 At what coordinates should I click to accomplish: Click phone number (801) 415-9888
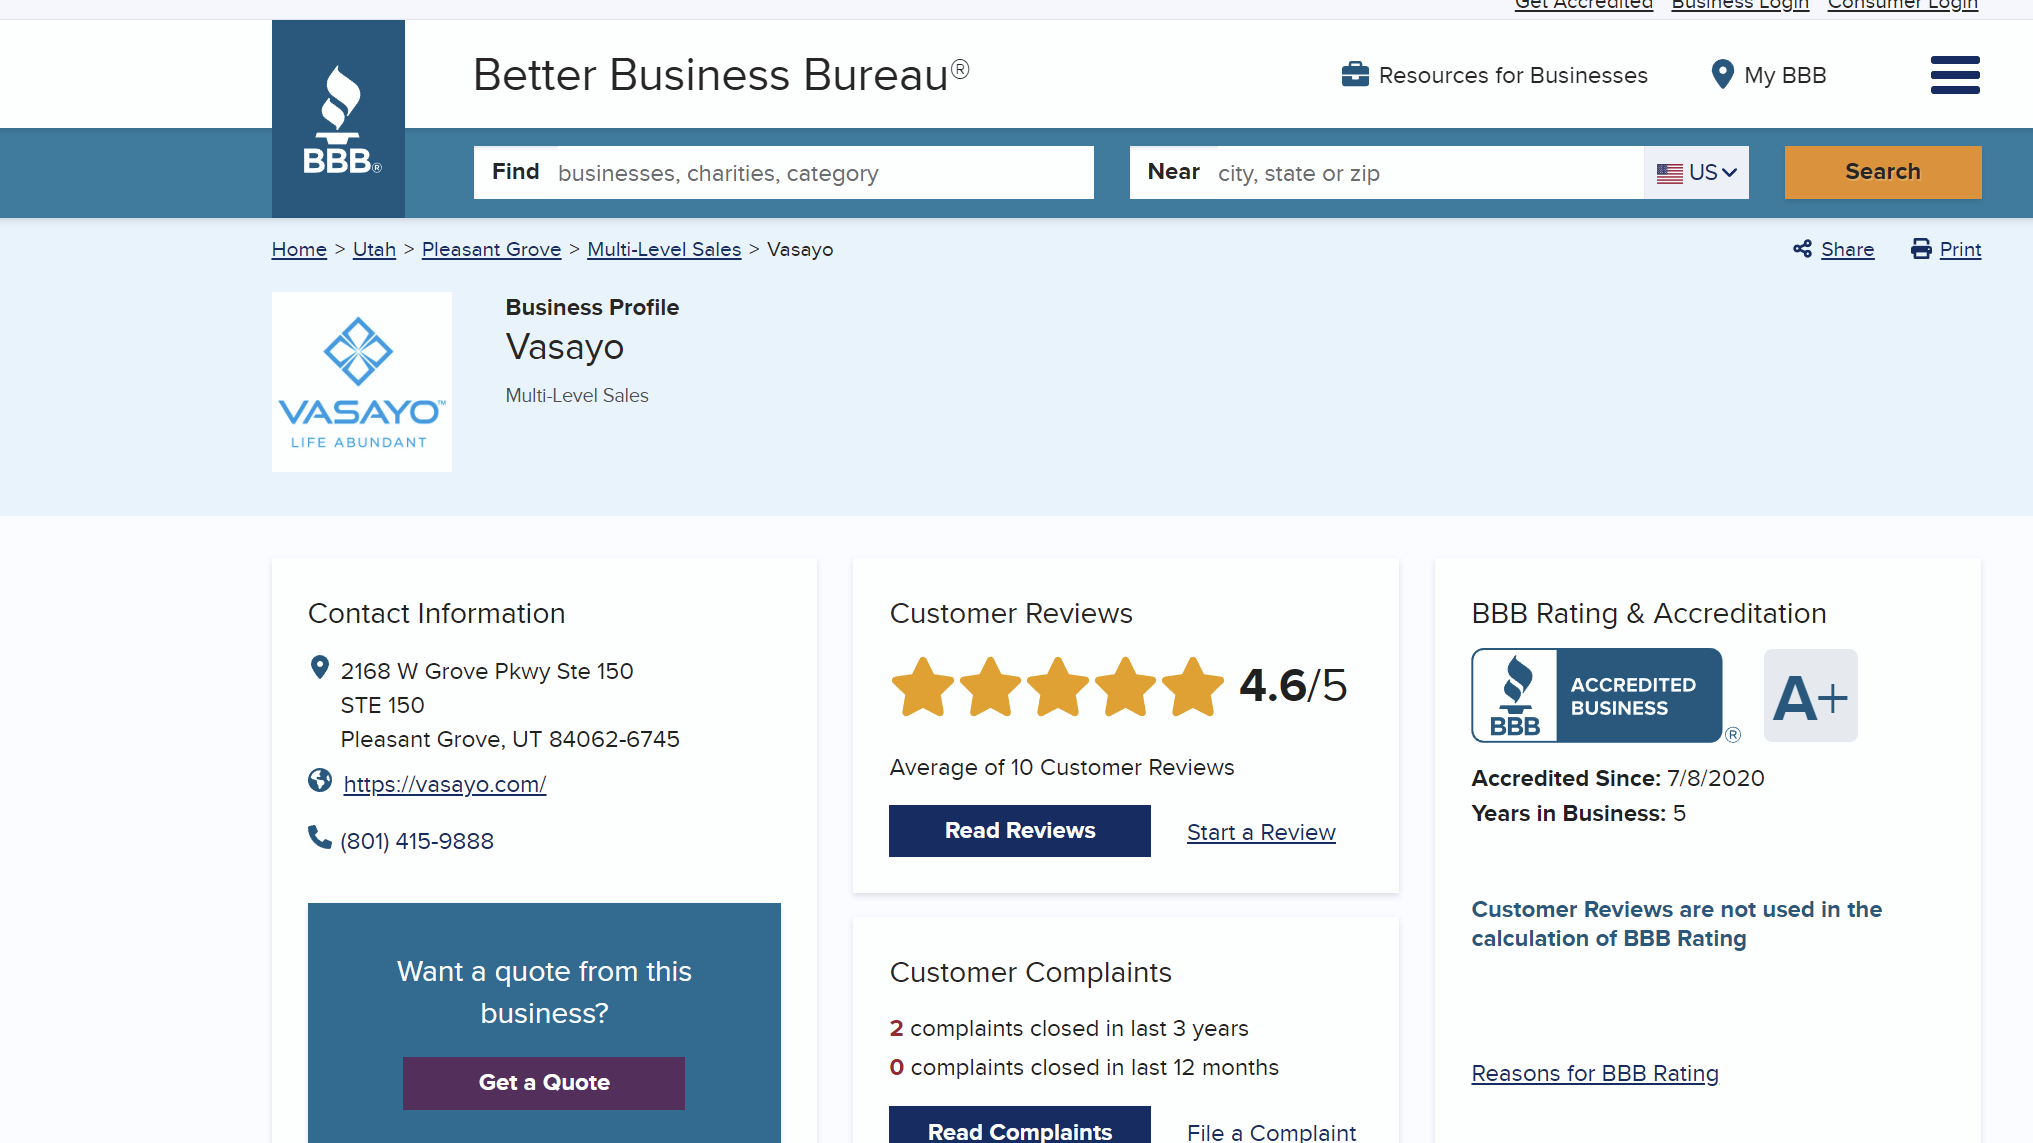[x=417, y=841]
